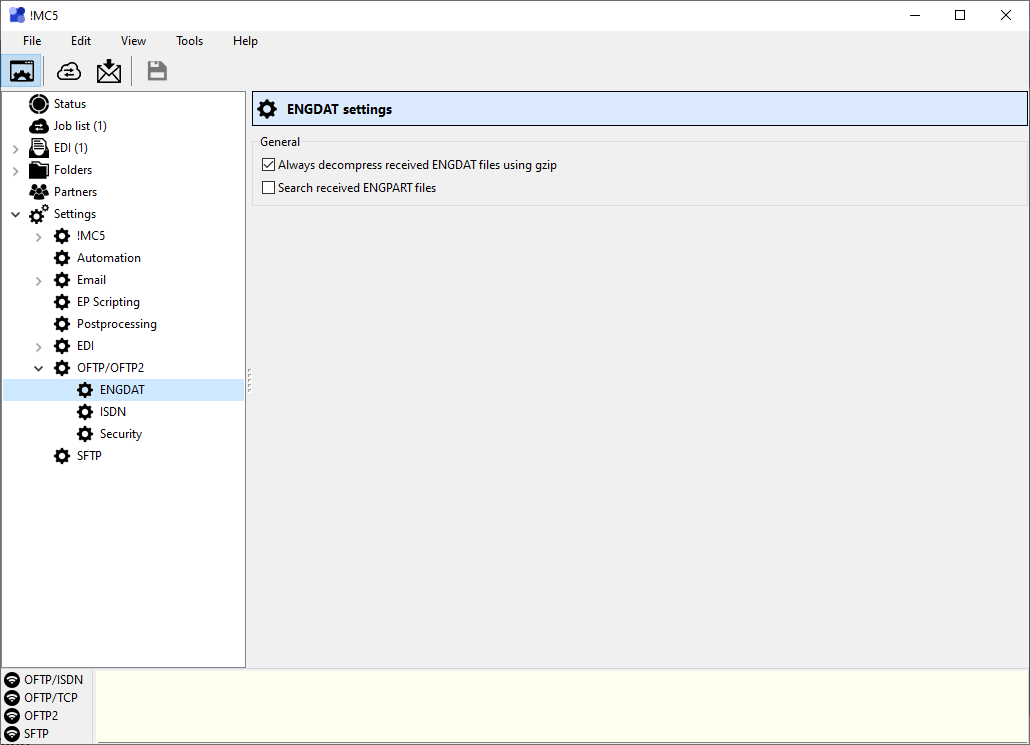Click the save floppy disk icon

point(157,71)
